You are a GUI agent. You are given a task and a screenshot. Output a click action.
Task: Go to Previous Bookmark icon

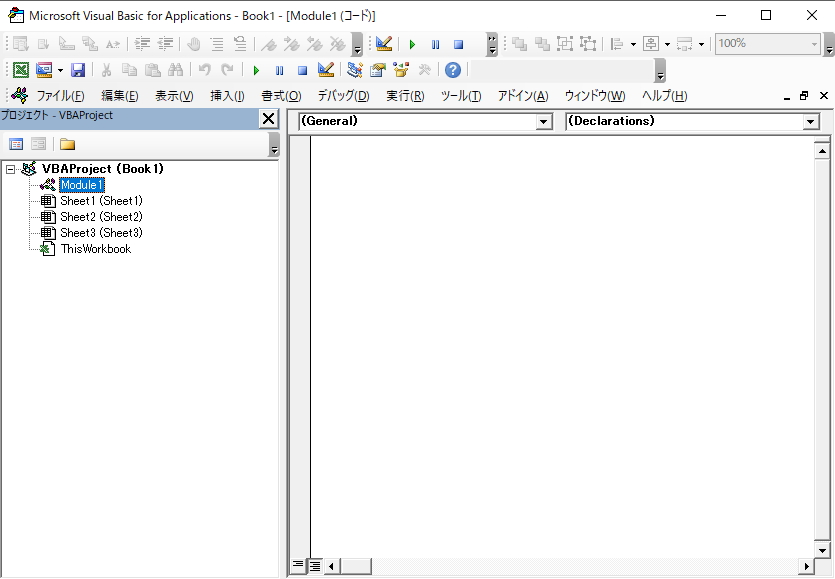pos(314,44)
